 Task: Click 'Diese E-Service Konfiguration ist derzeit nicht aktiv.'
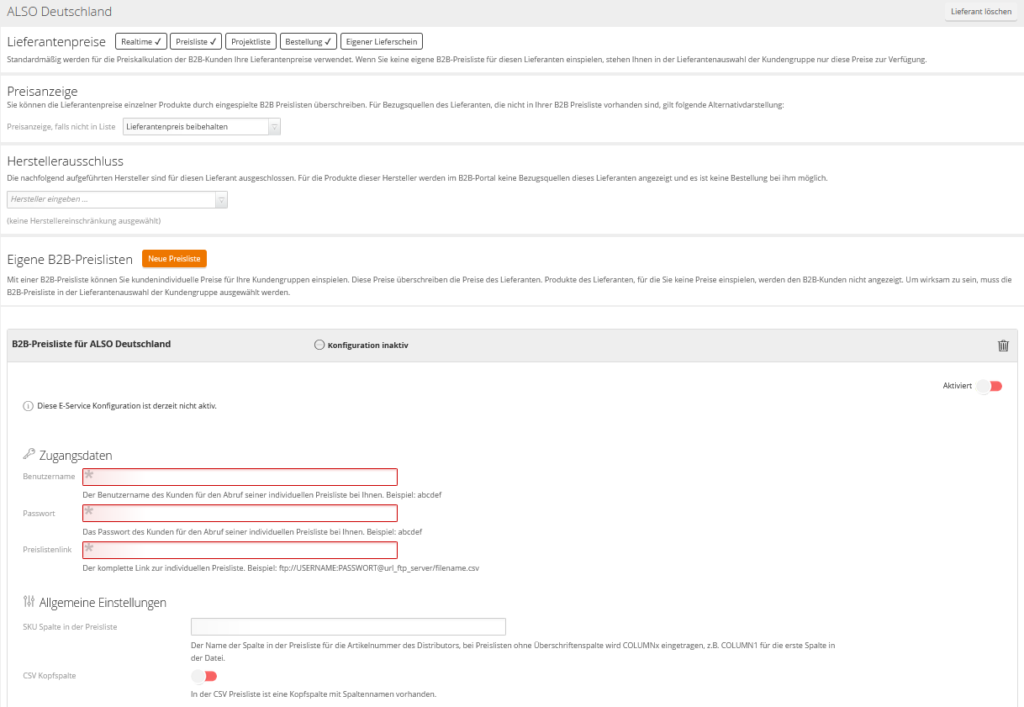pos(127,406)
